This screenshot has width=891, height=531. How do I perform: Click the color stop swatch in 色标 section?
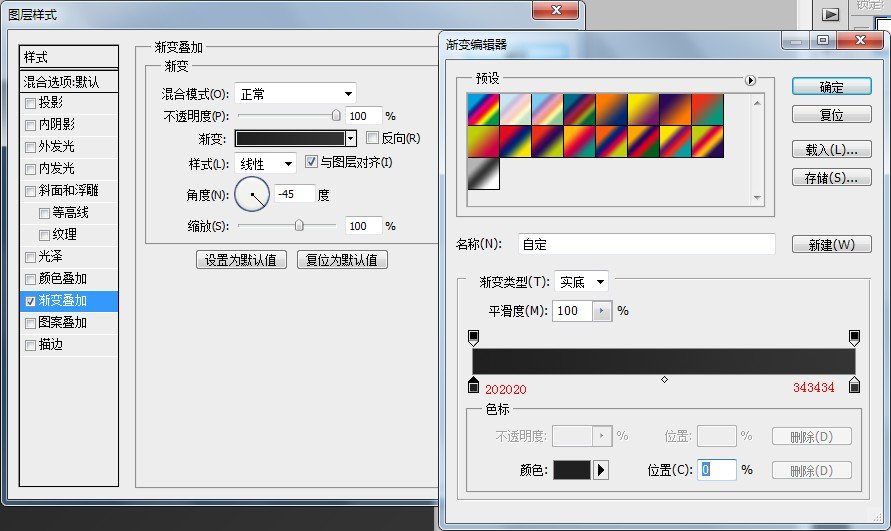(572, 470)
